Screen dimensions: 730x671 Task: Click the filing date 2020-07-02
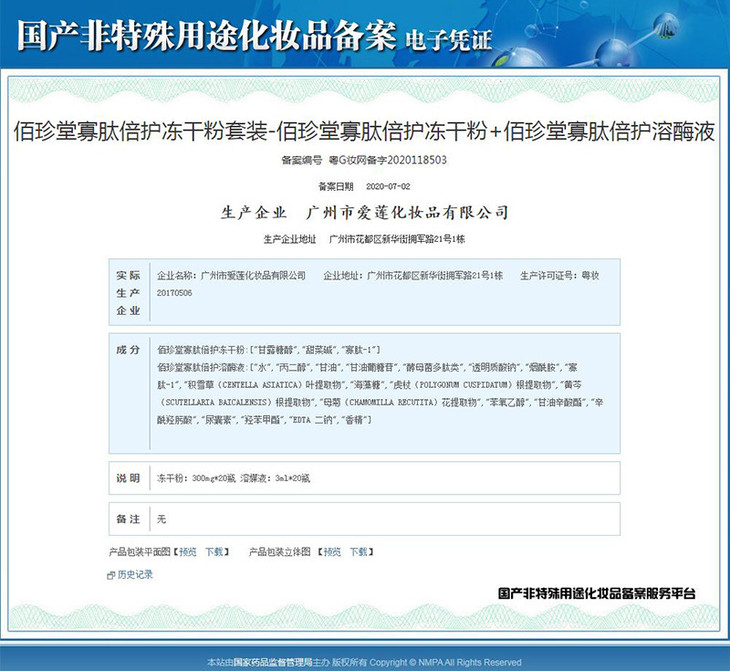388,187
